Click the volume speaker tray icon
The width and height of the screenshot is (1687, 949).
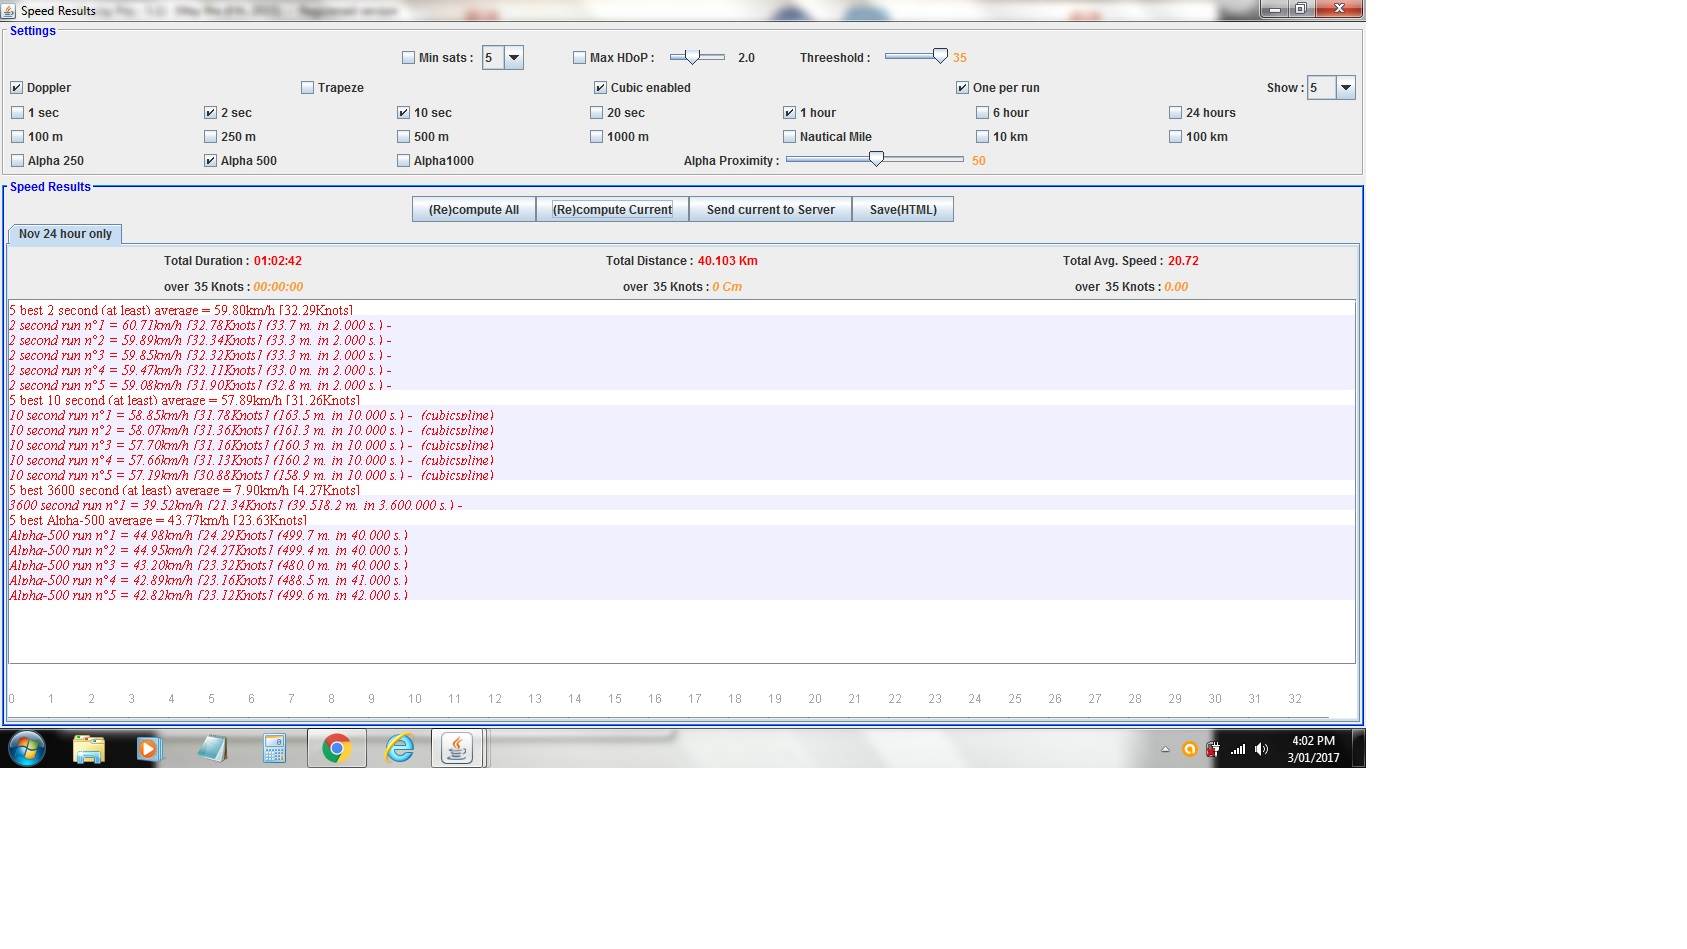click(x=1261, y=749)
